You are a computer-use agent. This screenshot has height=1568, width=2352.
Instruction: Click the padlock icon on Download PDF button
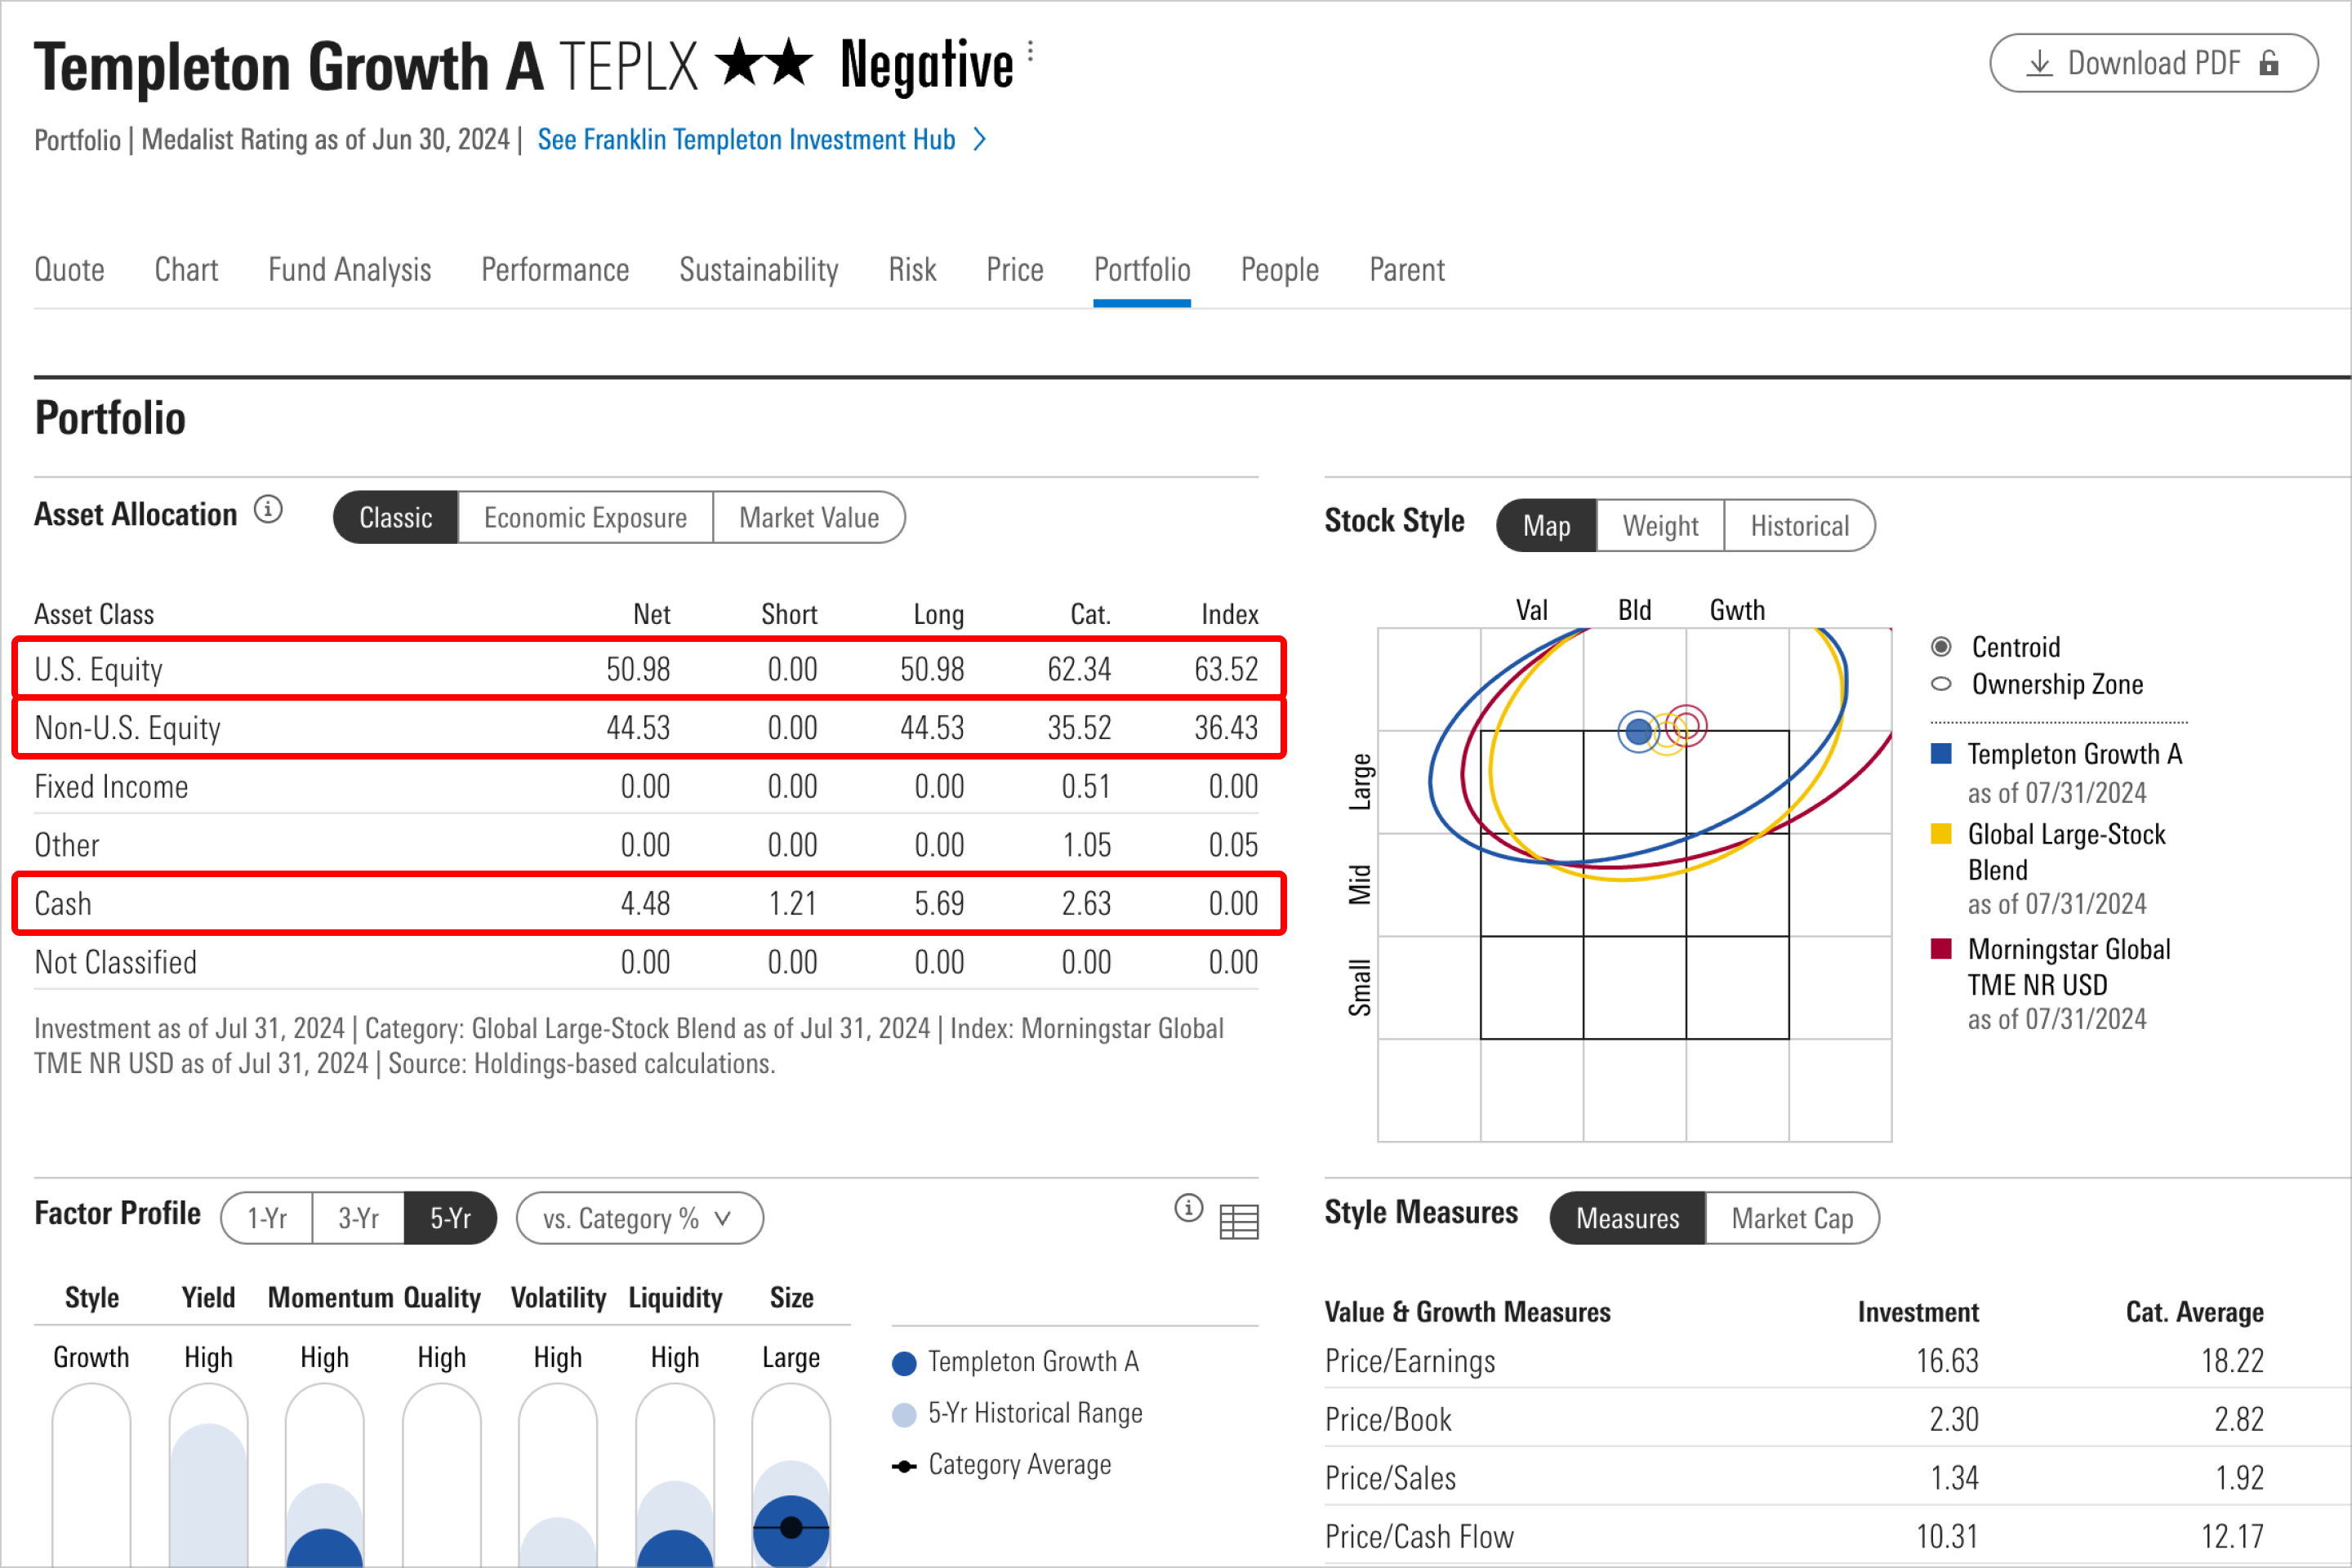pos(2269,63)
